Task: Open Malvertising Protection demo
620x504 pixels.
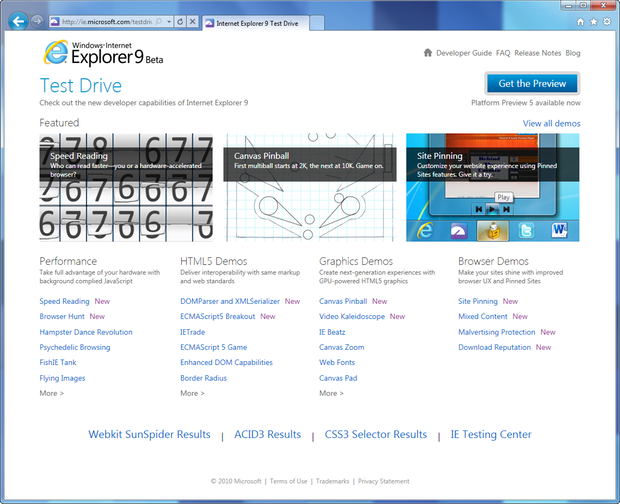Action: (x=497, y=332)
